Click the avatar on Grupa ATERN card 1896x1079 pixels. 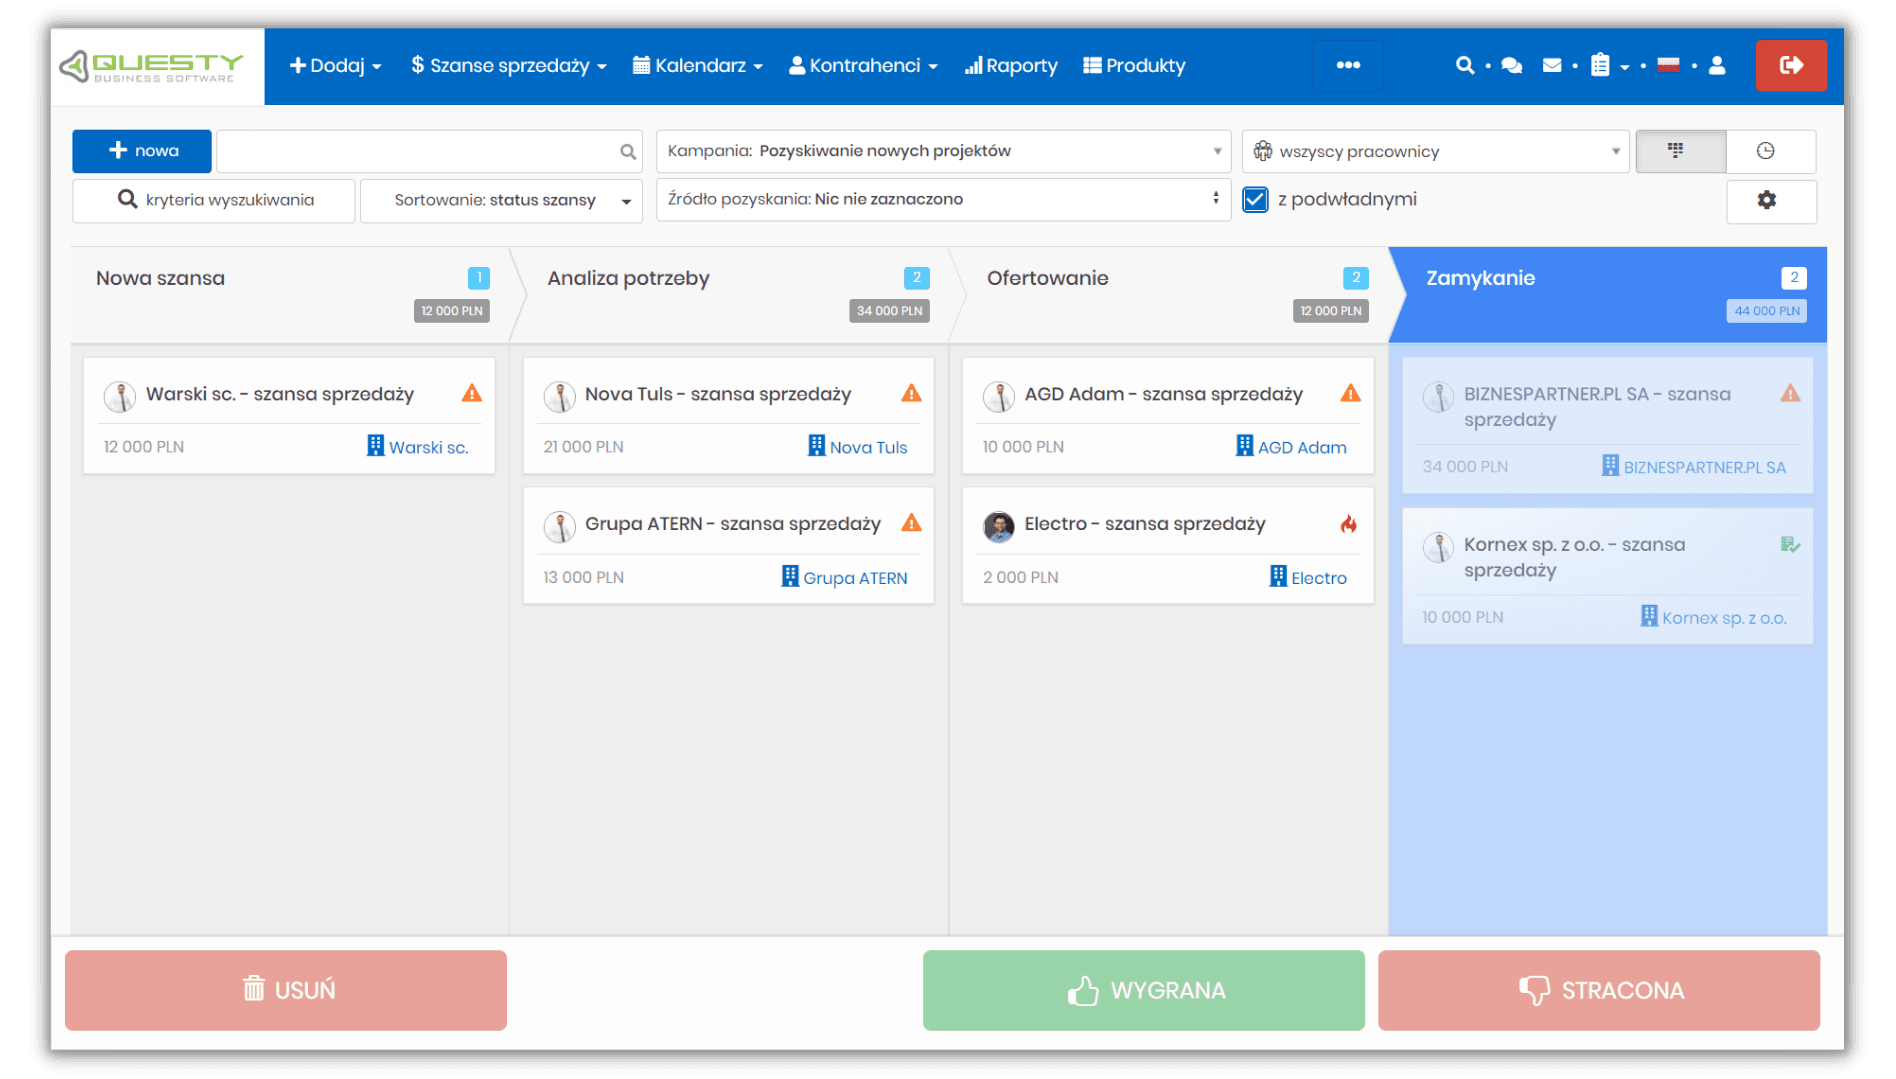tap(559, 526)
